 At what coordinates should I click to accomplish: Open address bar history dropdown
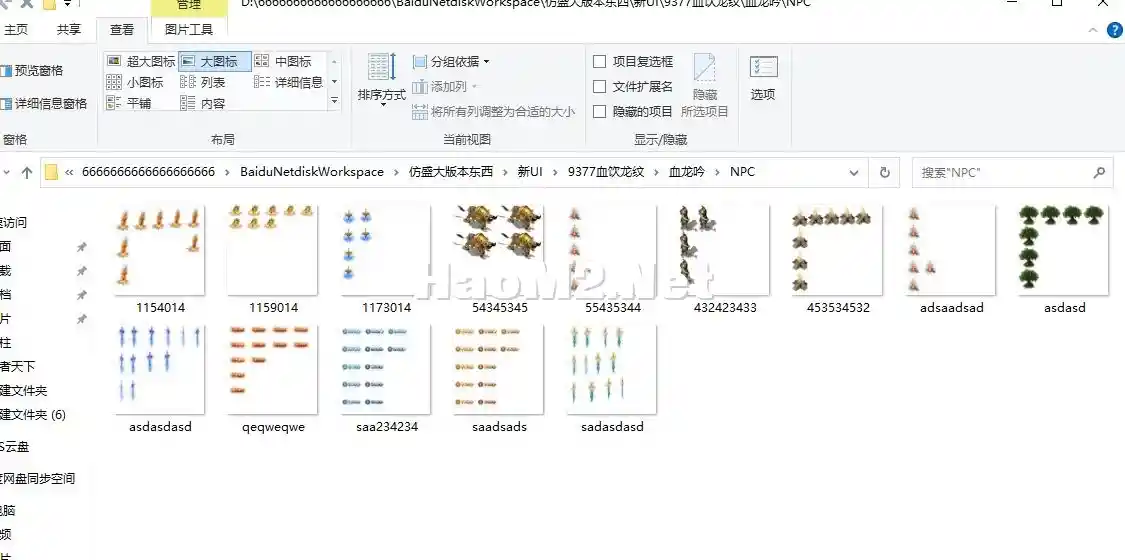tap(854, 173)
